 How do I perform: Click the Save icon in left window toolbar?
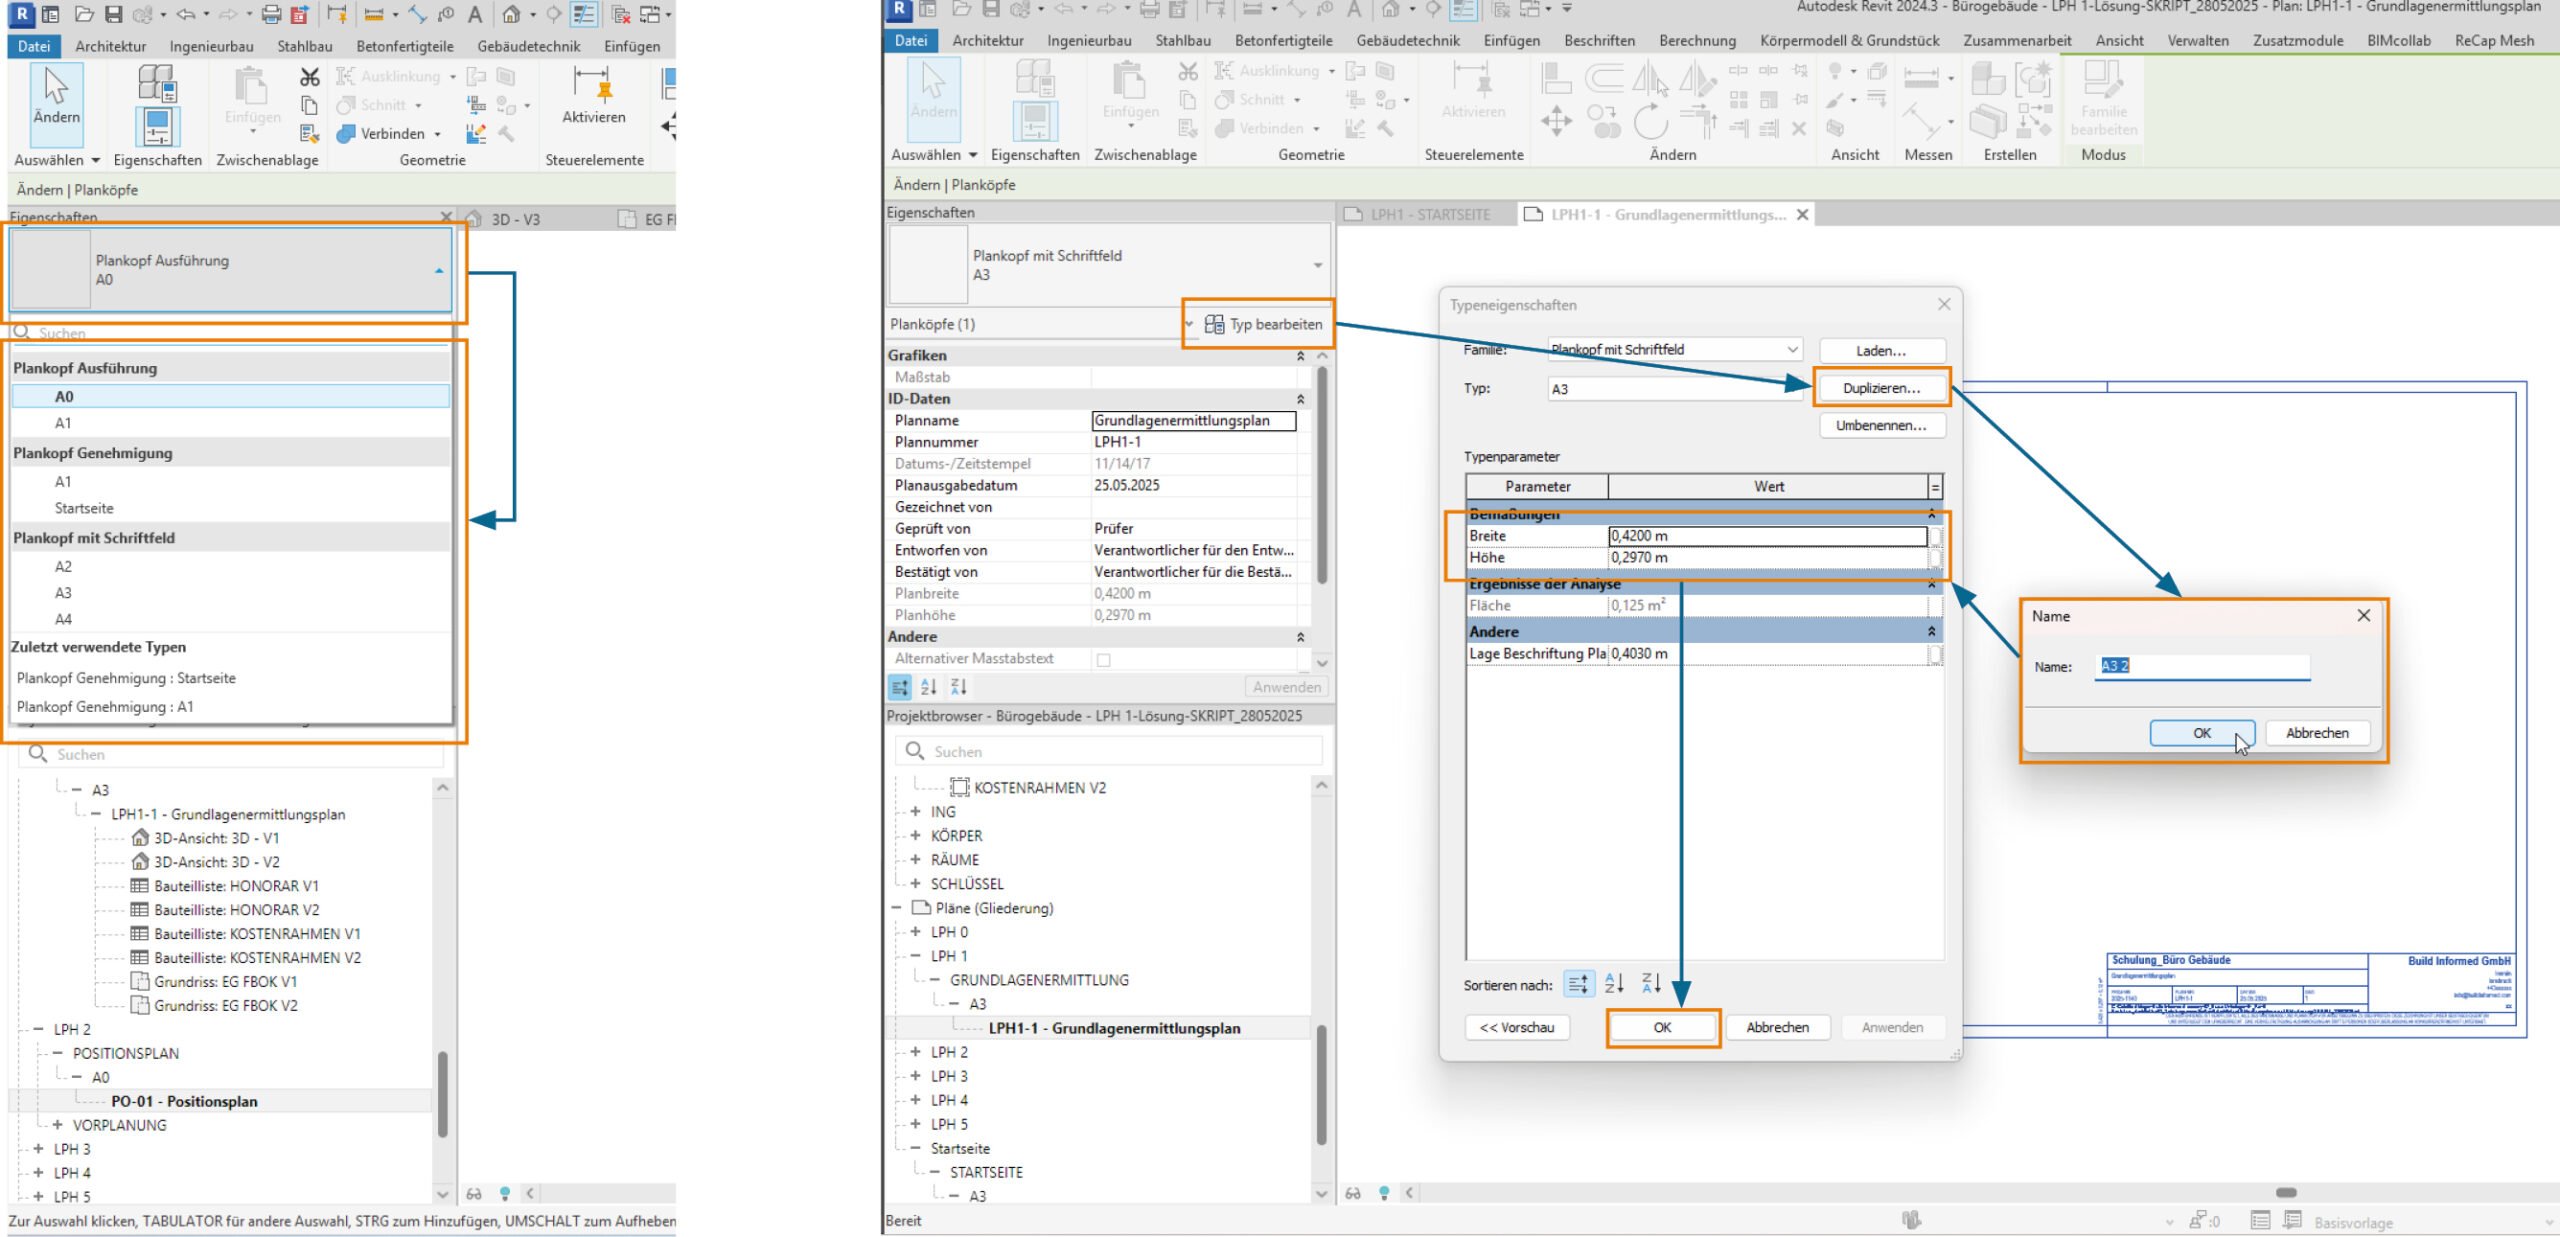coord(113,14)
